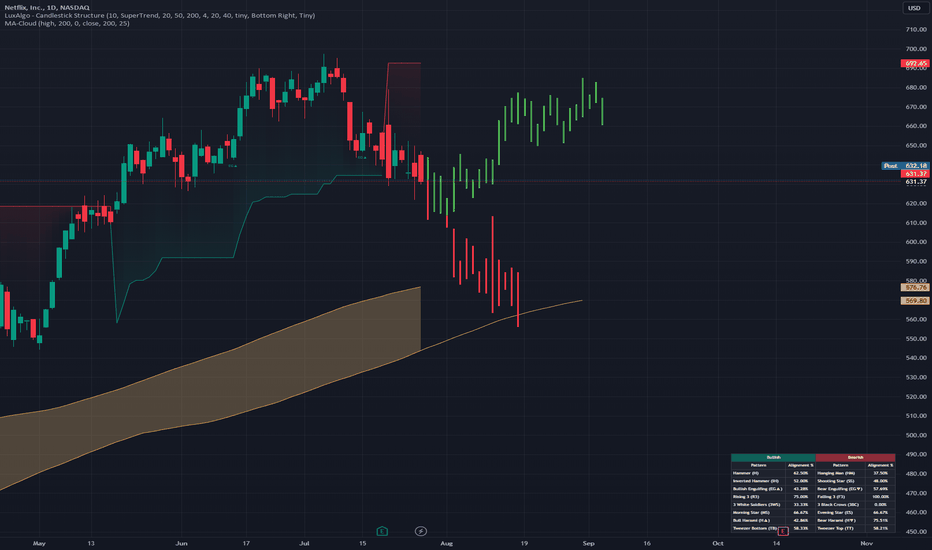Click the Bullish table header

click(773, 457)
